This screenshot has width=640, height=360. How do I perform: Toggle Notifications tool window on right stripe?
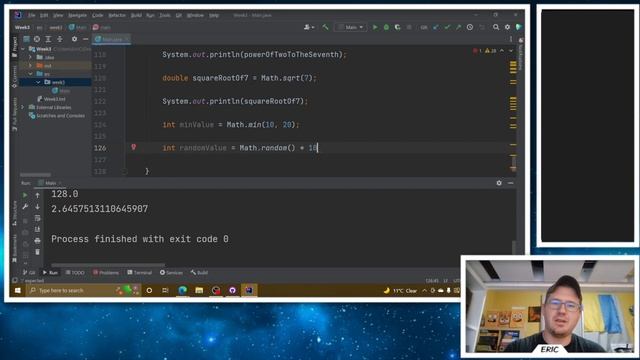[521, 55]
